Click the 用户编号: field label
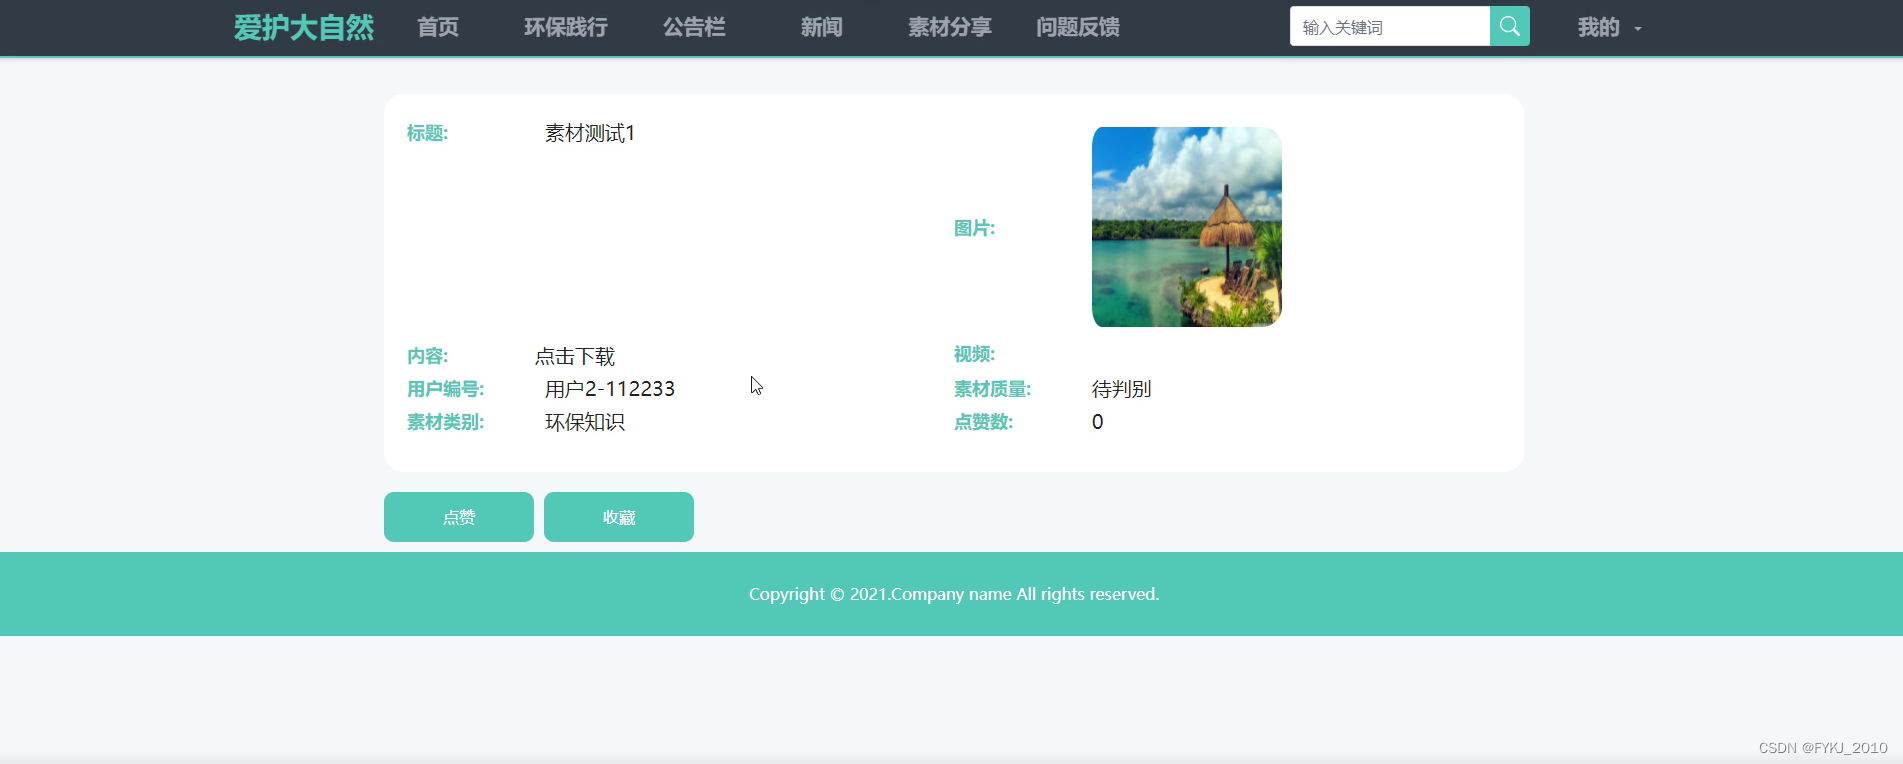 tap(446, 389)
